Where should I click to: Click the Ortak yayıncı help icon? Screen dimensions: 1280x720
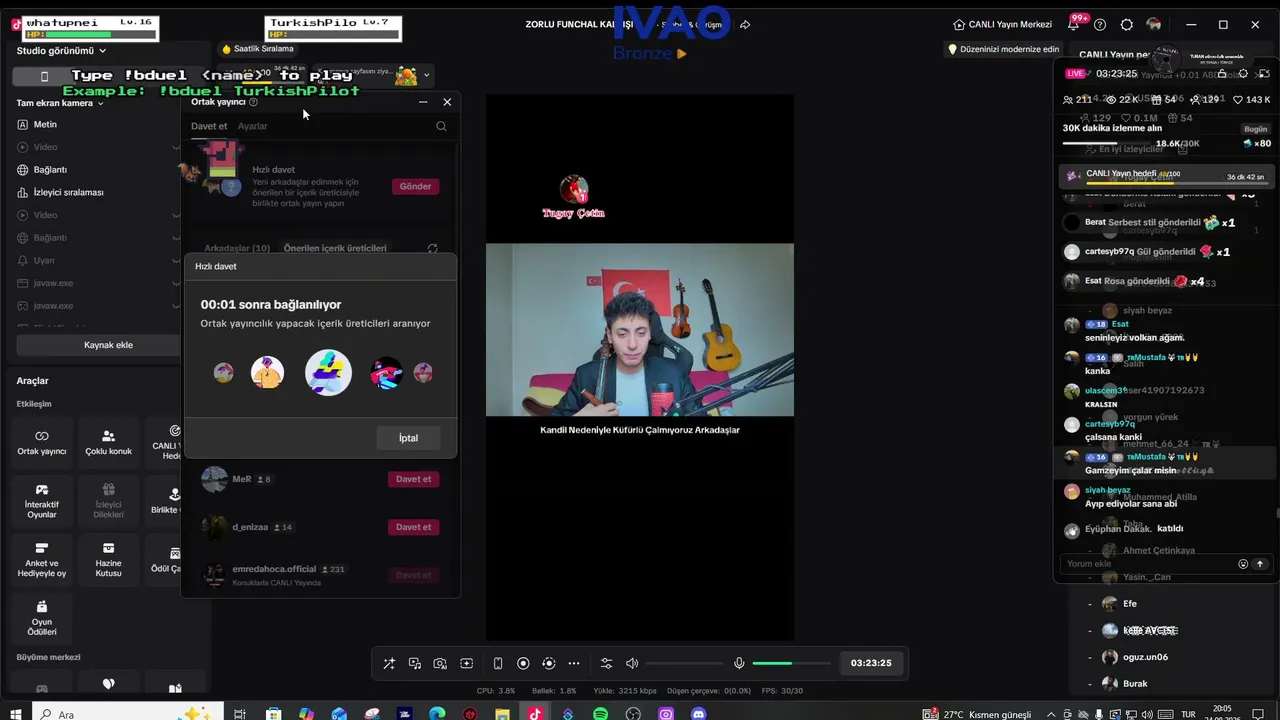[253, 102]
